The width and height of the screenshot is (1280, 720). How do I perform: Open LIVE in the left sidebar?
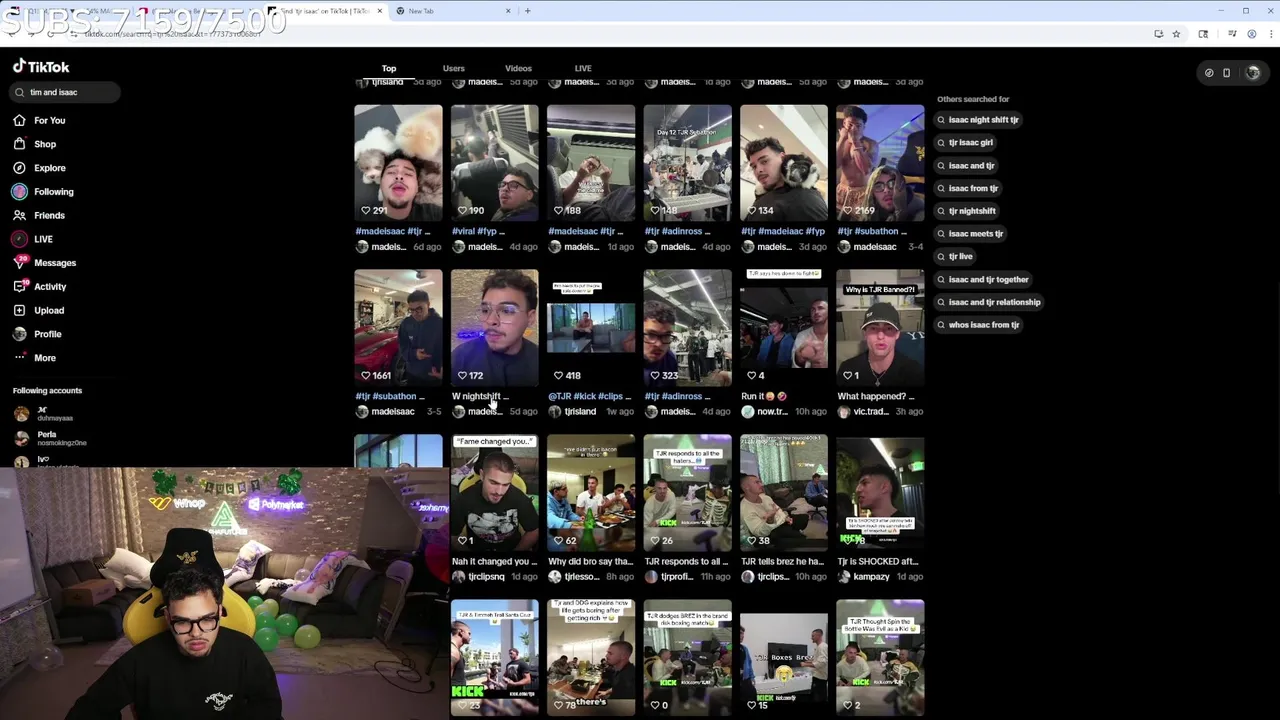(33, 239)
